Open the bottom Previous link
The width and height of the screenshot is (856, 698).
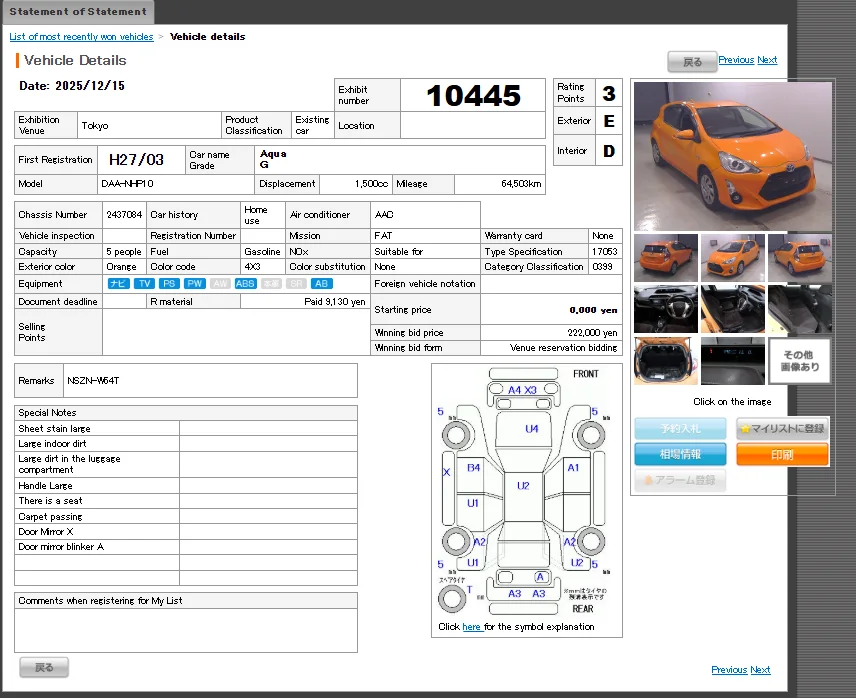(729, 670)
